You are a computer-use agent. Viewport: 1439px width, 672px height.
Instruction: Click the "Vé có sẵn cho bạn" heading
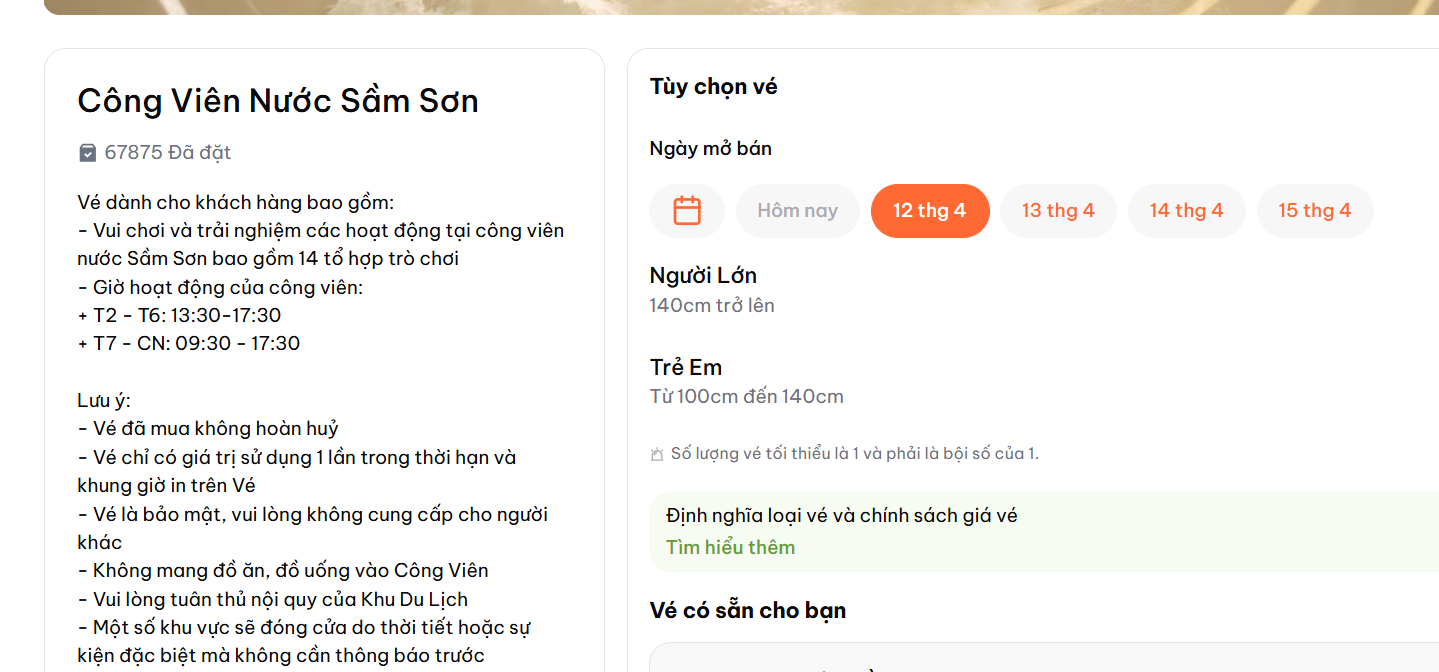(749, 609)
